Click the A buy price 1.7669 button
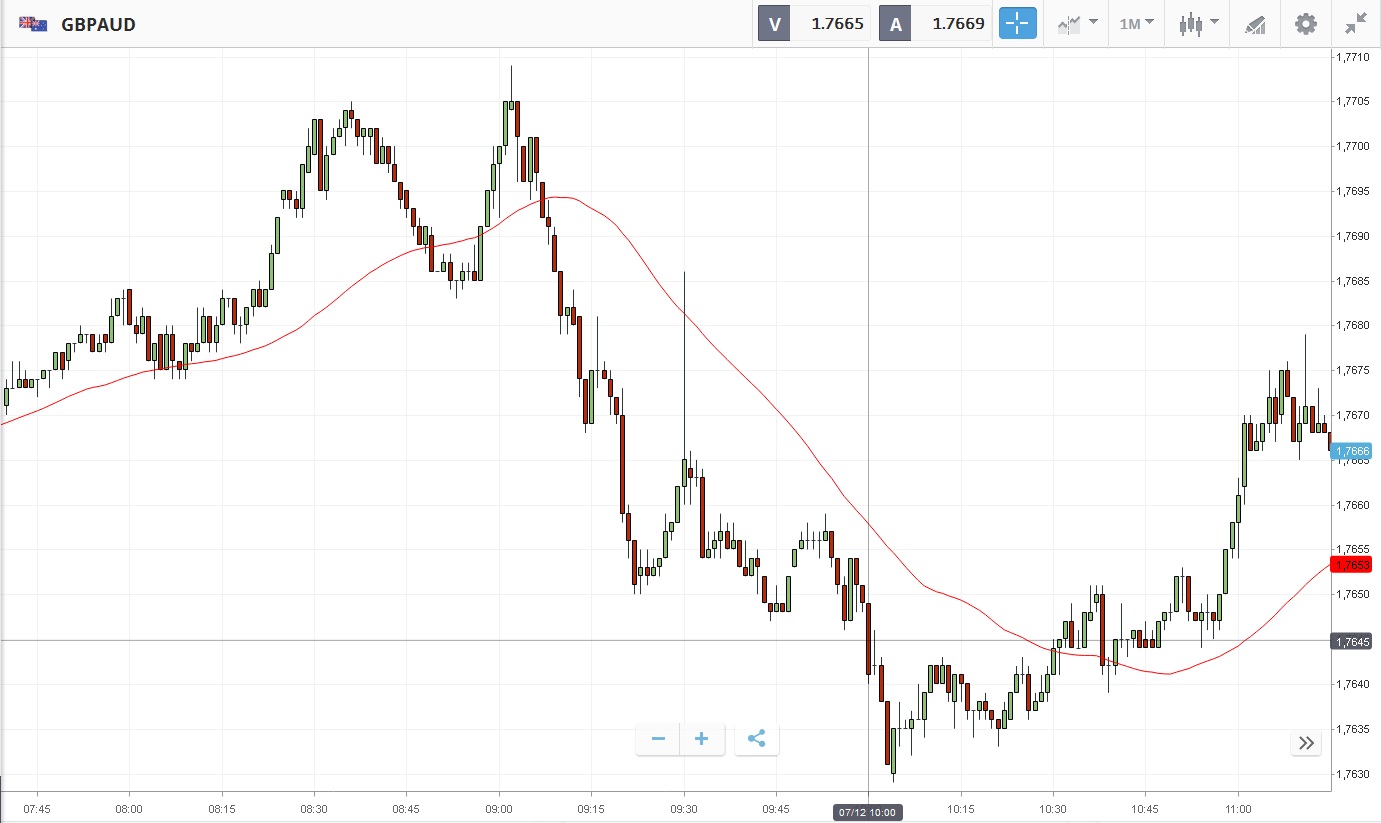 [x=935, y=24]
